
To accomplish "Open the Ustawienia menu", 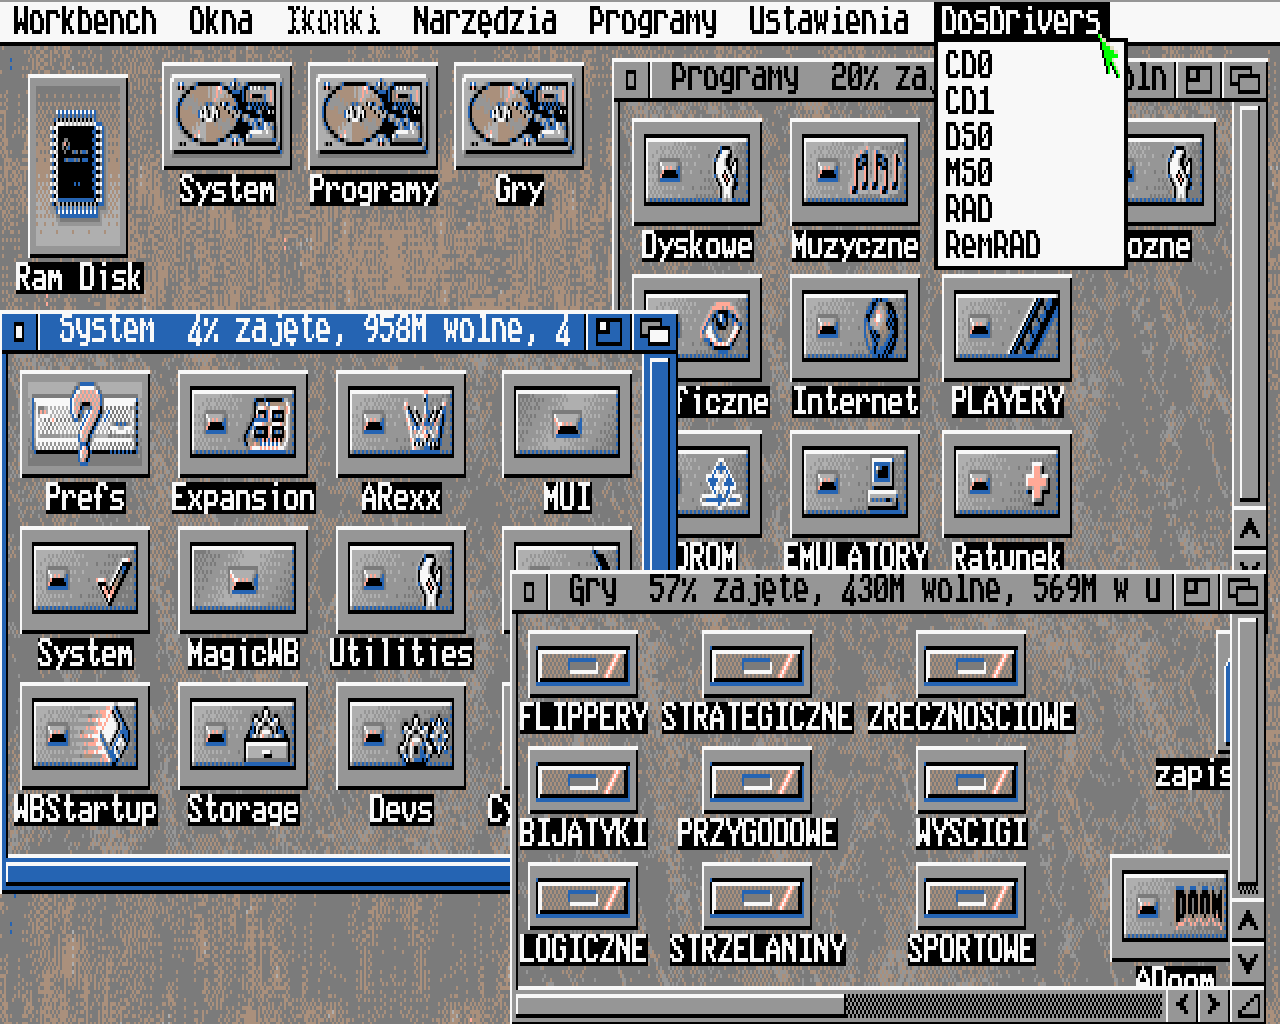I will 828,20.
